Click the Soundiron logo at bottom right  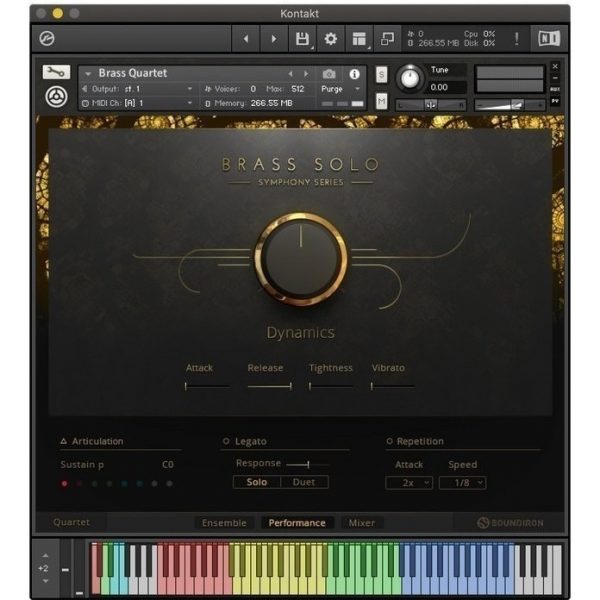tap(510, 523)
